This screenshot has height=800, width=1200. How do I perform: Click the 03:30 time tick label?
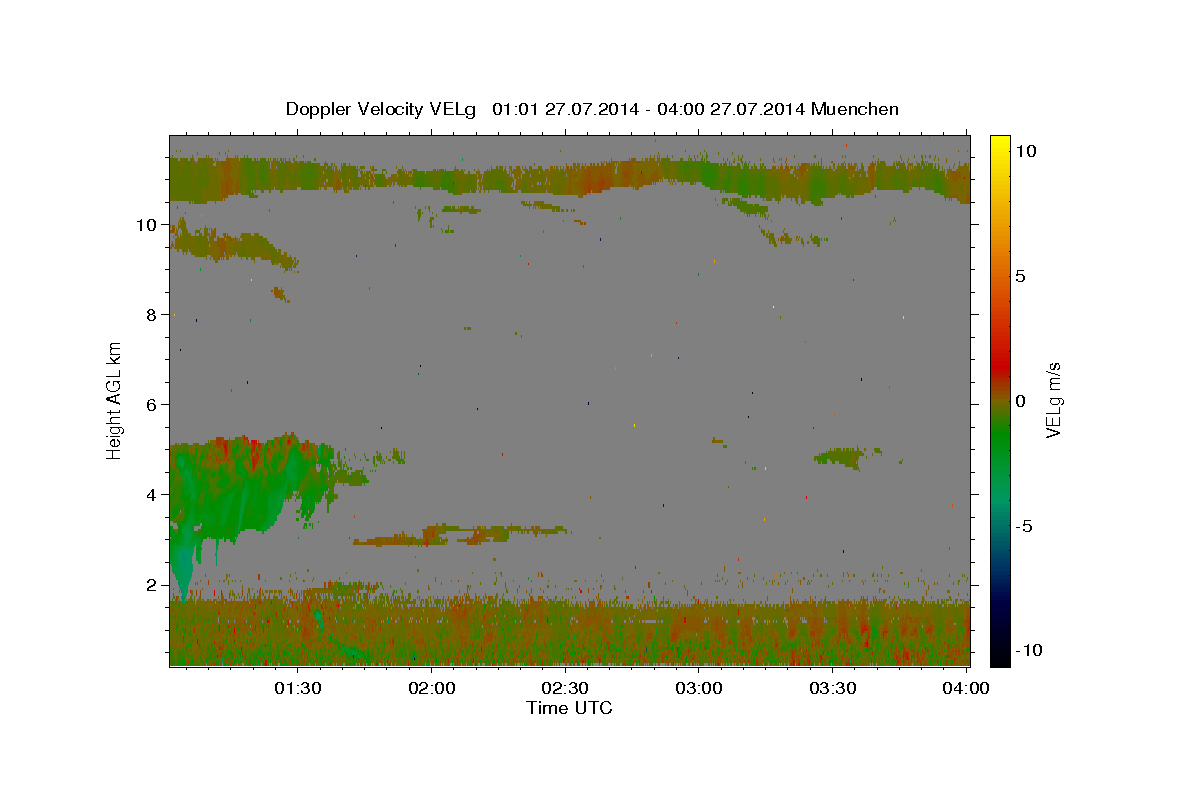pos(833,688)
